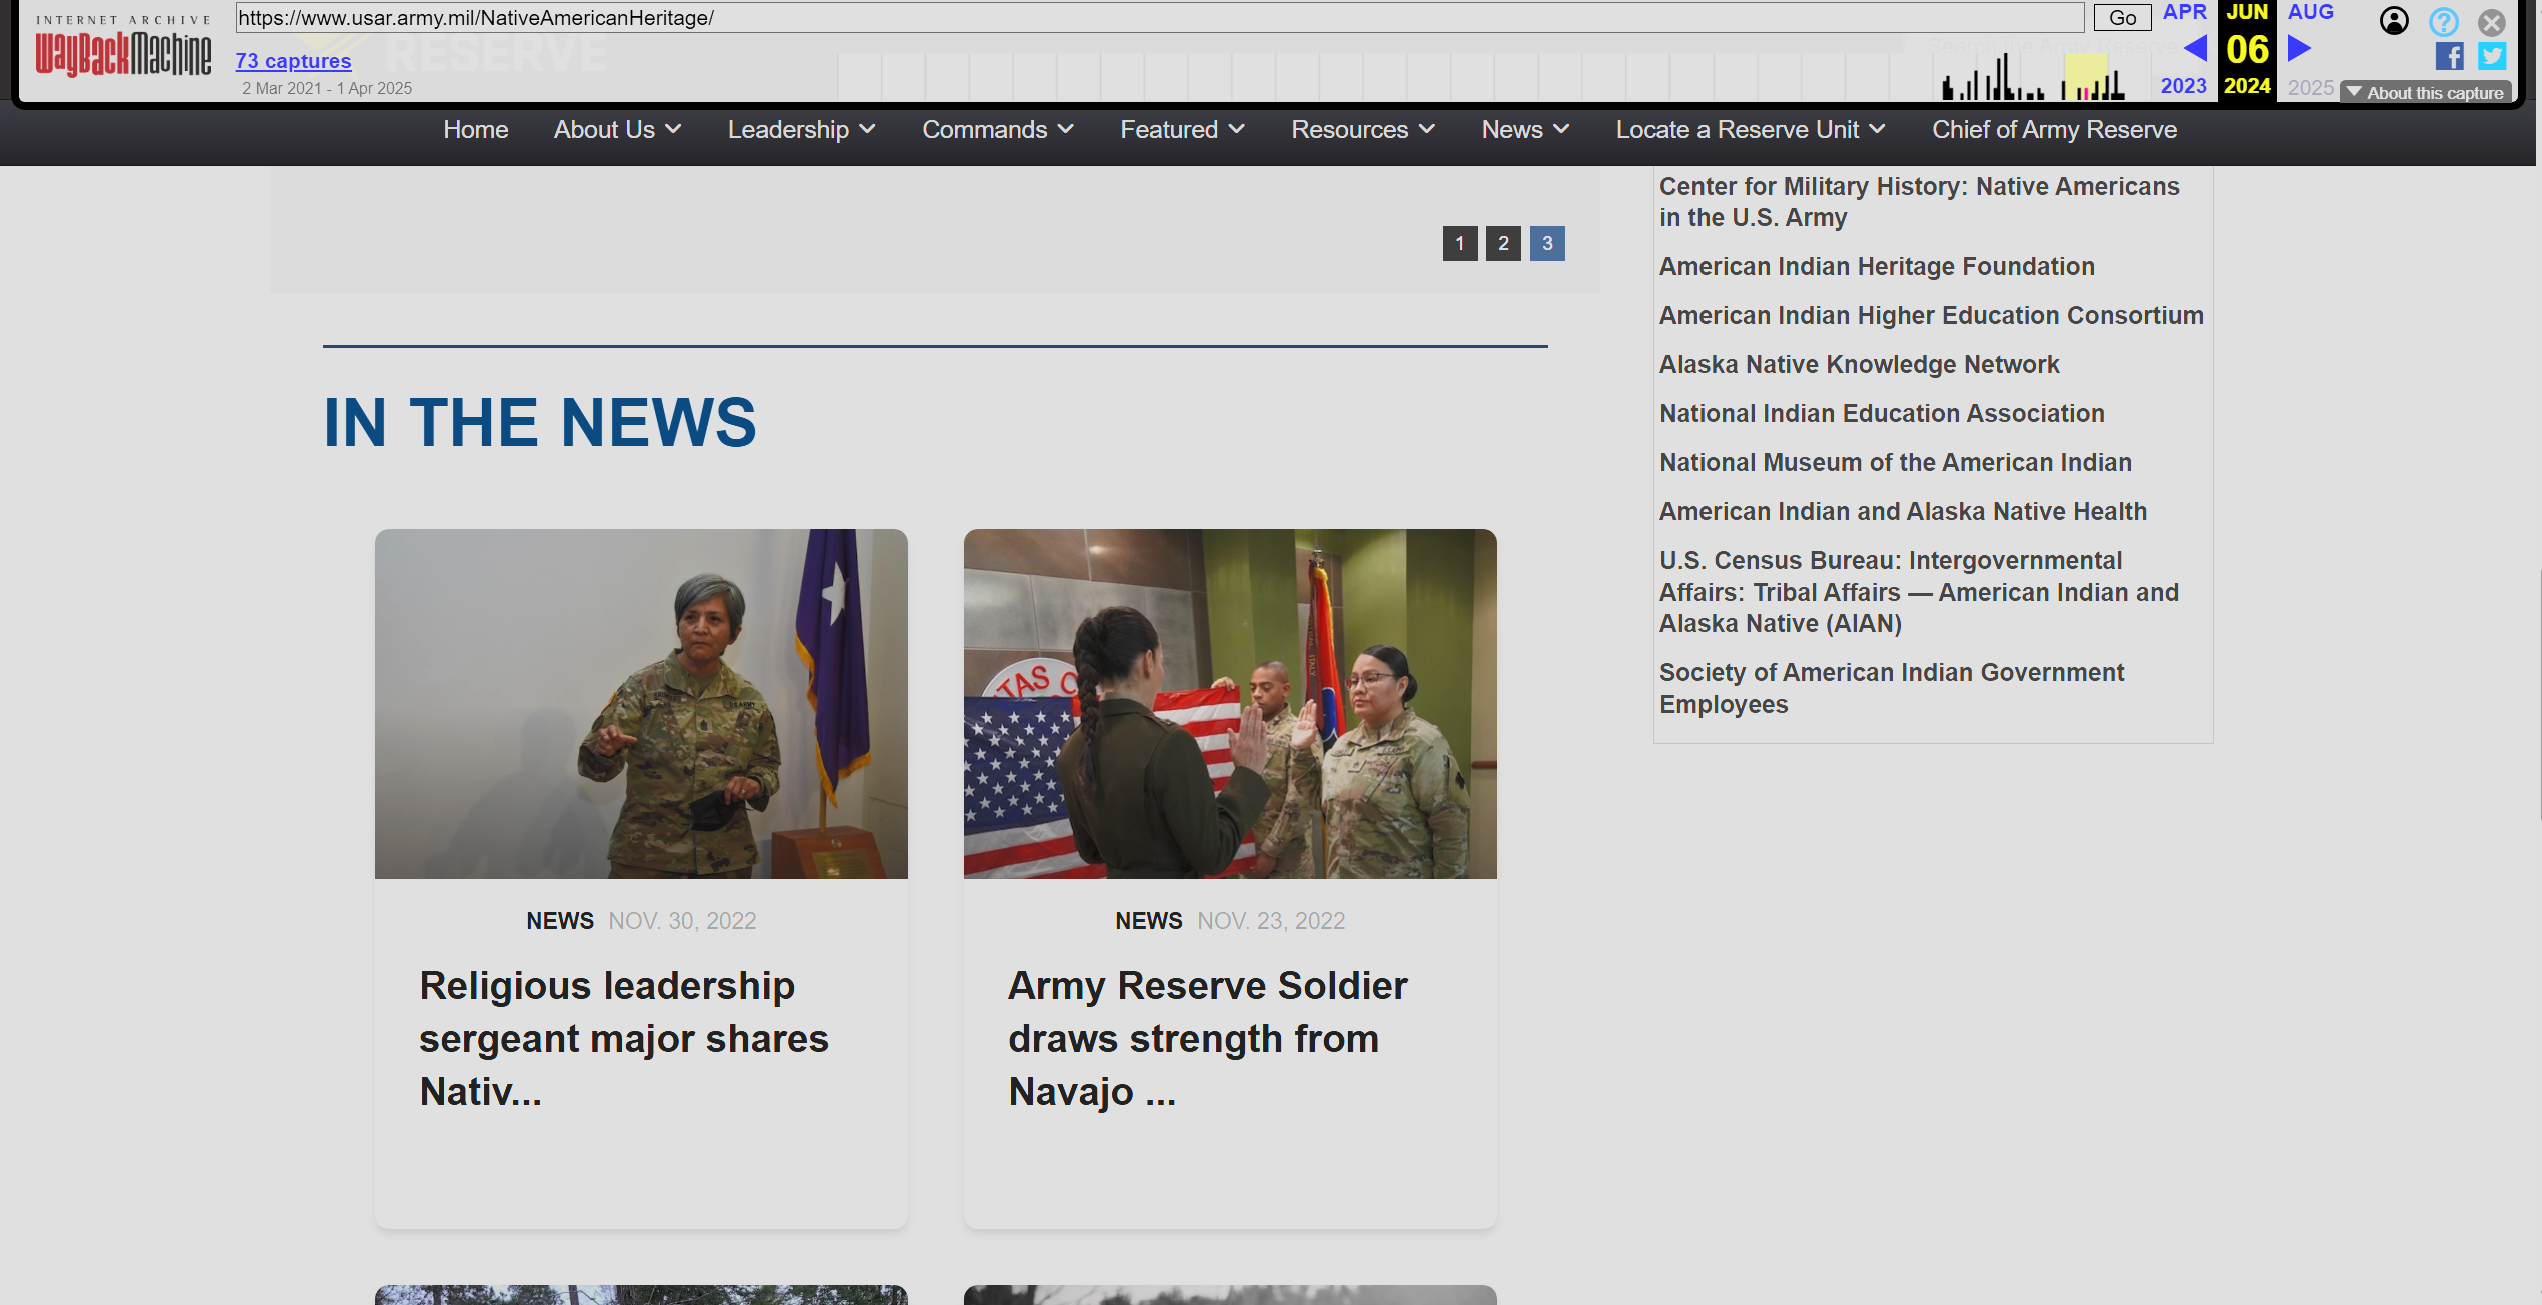Open the Wayback help question-mark icon
The height and width of the screenshot is (1305, 2542).
point(2443,21)
